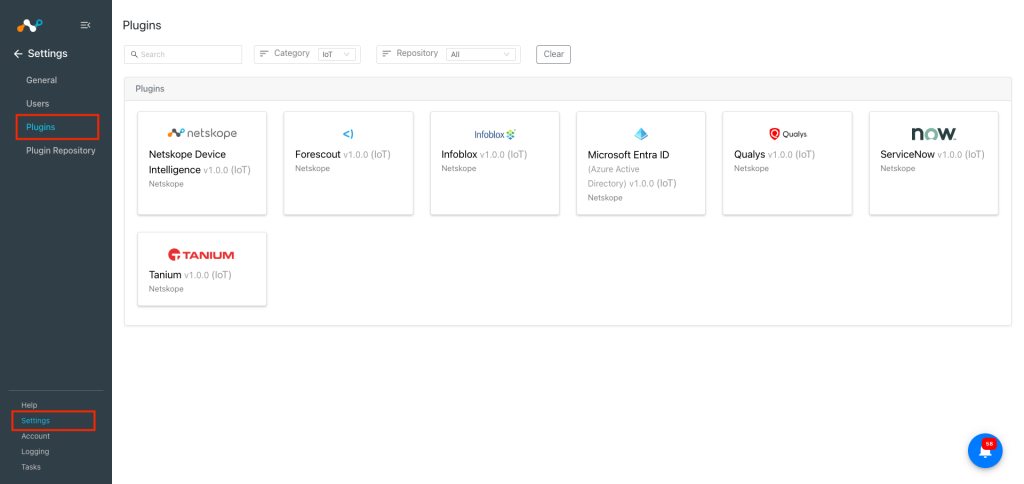Click '(Azure Active Directory) v1.0.0 (IoT)' text

[x=632, y=176]
